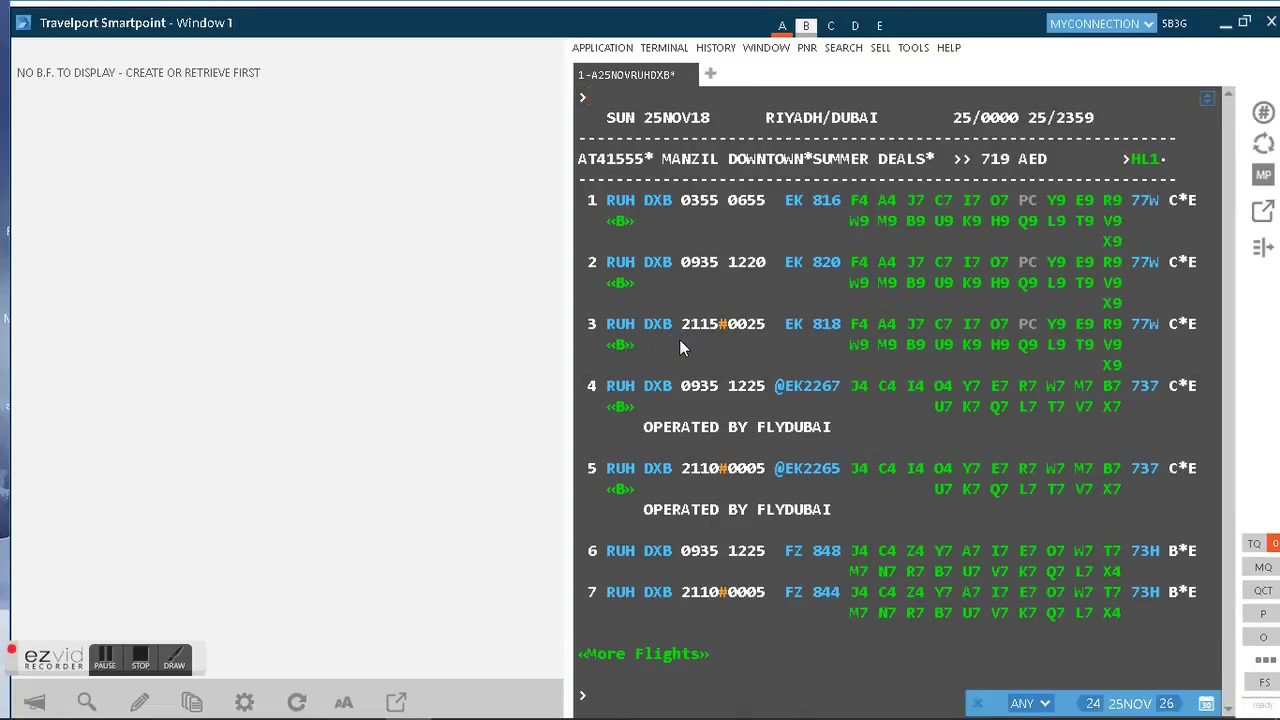Switch to work area E
This screenshot has width=1280, height=720.
pos(879,26)
